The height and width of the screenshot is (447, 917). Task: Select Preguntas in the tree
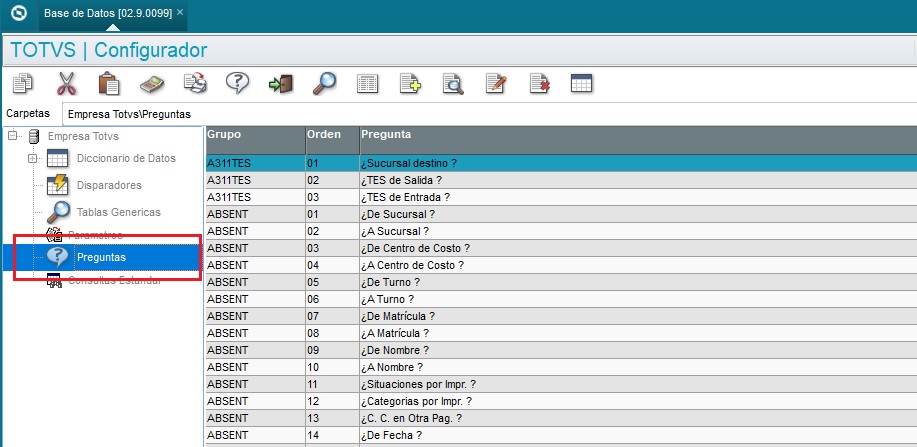pos(101,257)
